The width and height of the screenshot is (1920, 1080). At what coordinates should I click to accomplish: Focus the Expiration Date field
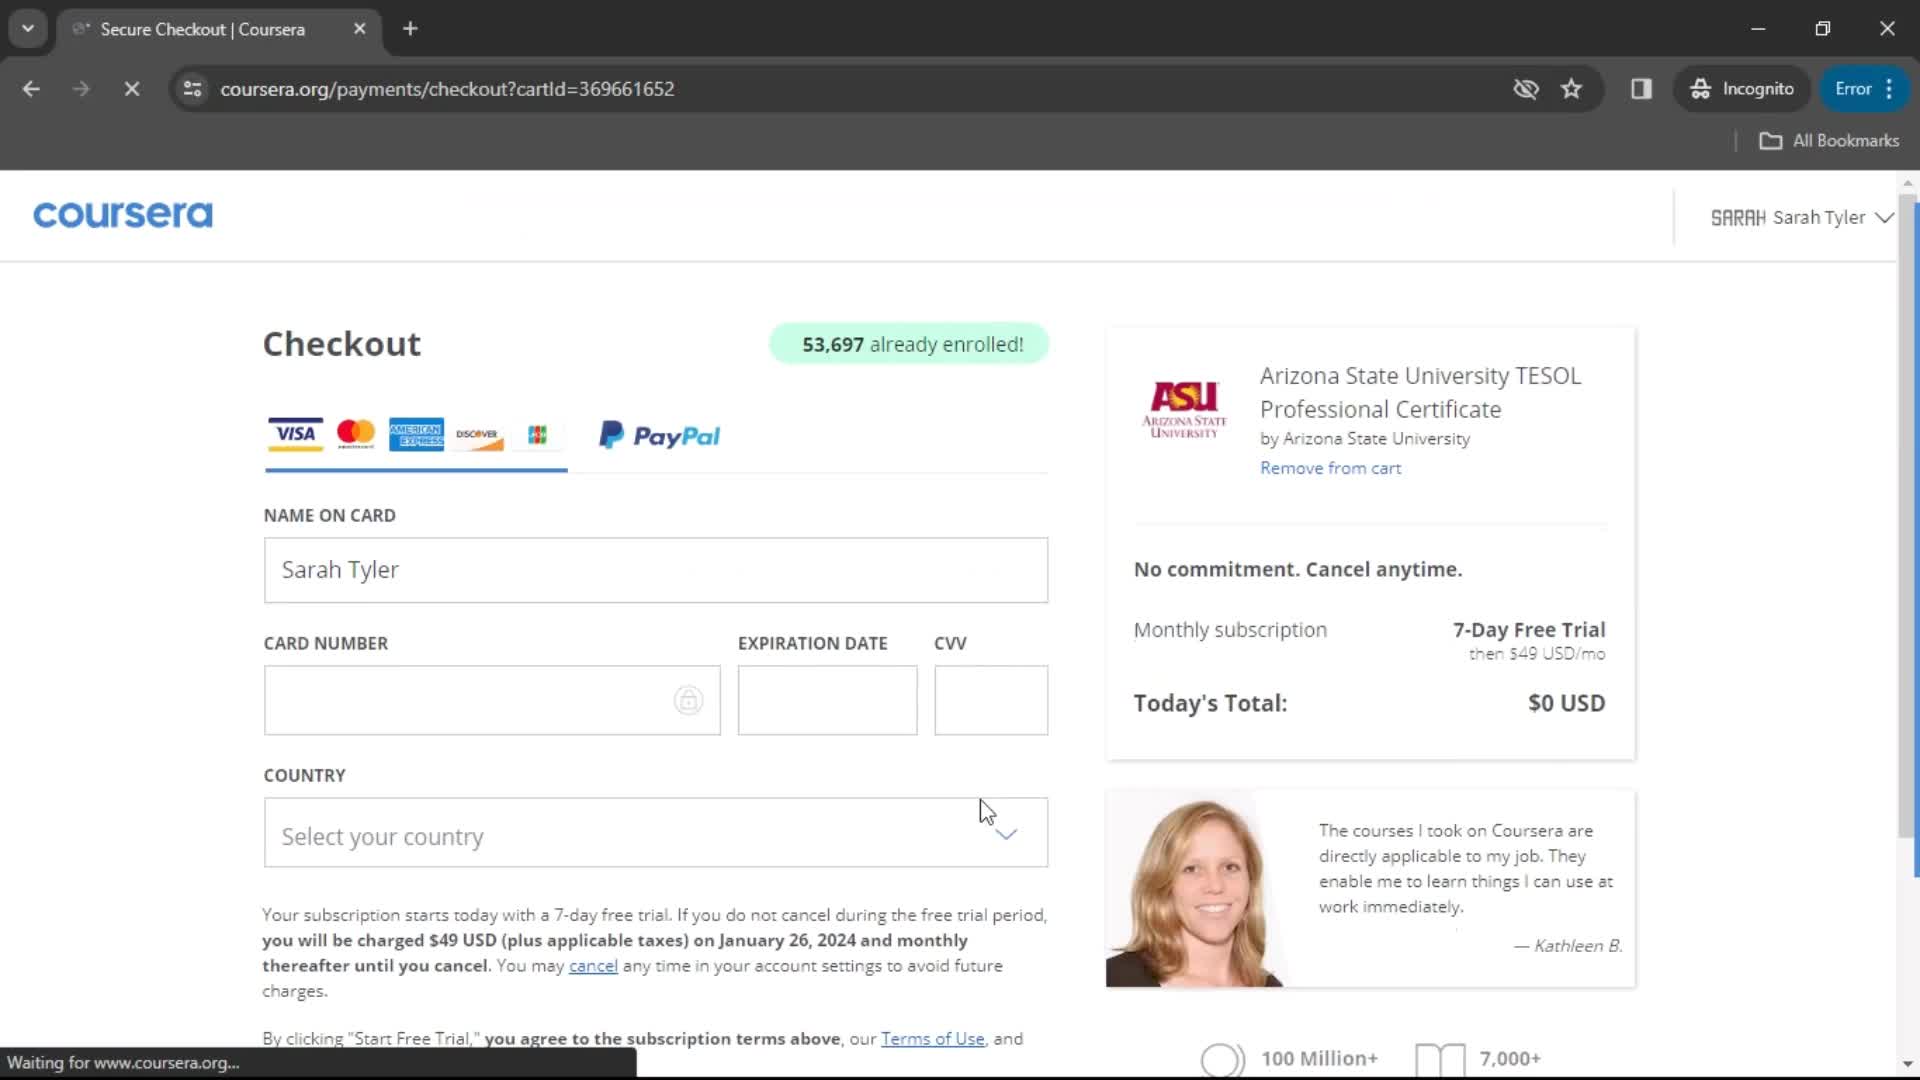coord(827,700)
